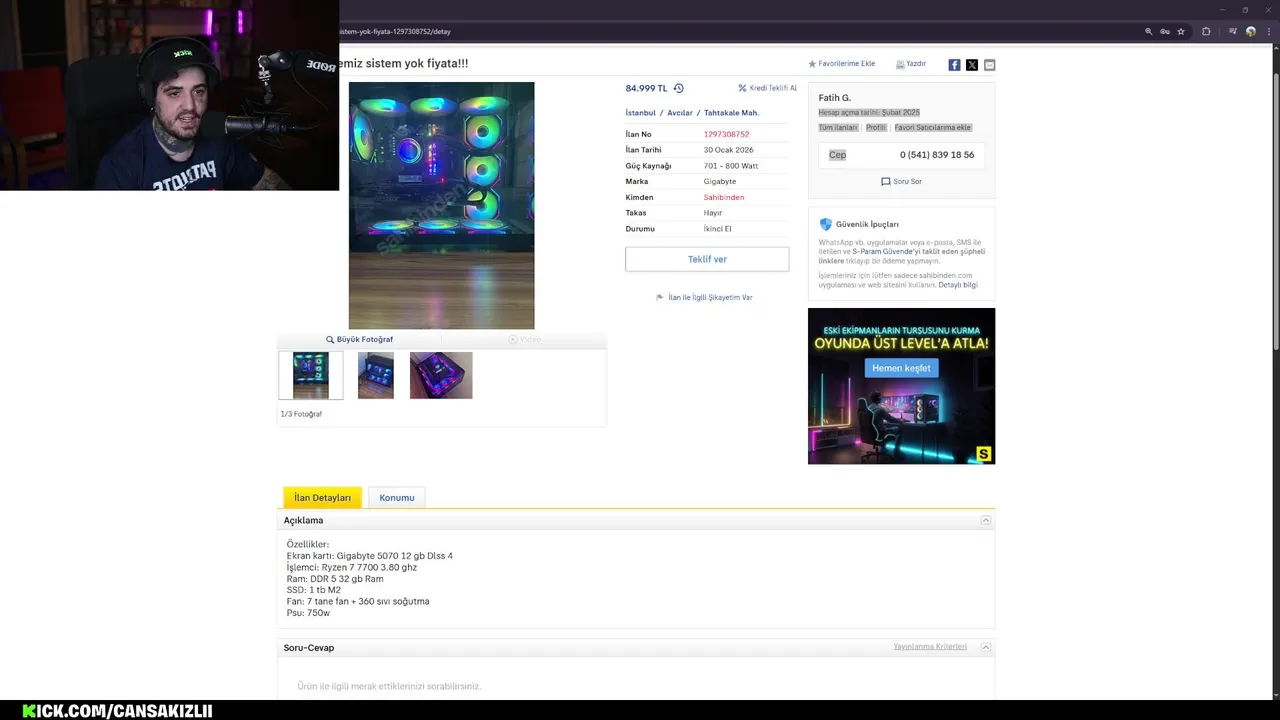Collapse the Soru-Cevap section
Image resolution: width=1280 pixels, height=720 pixels.
tap(985, 647)
